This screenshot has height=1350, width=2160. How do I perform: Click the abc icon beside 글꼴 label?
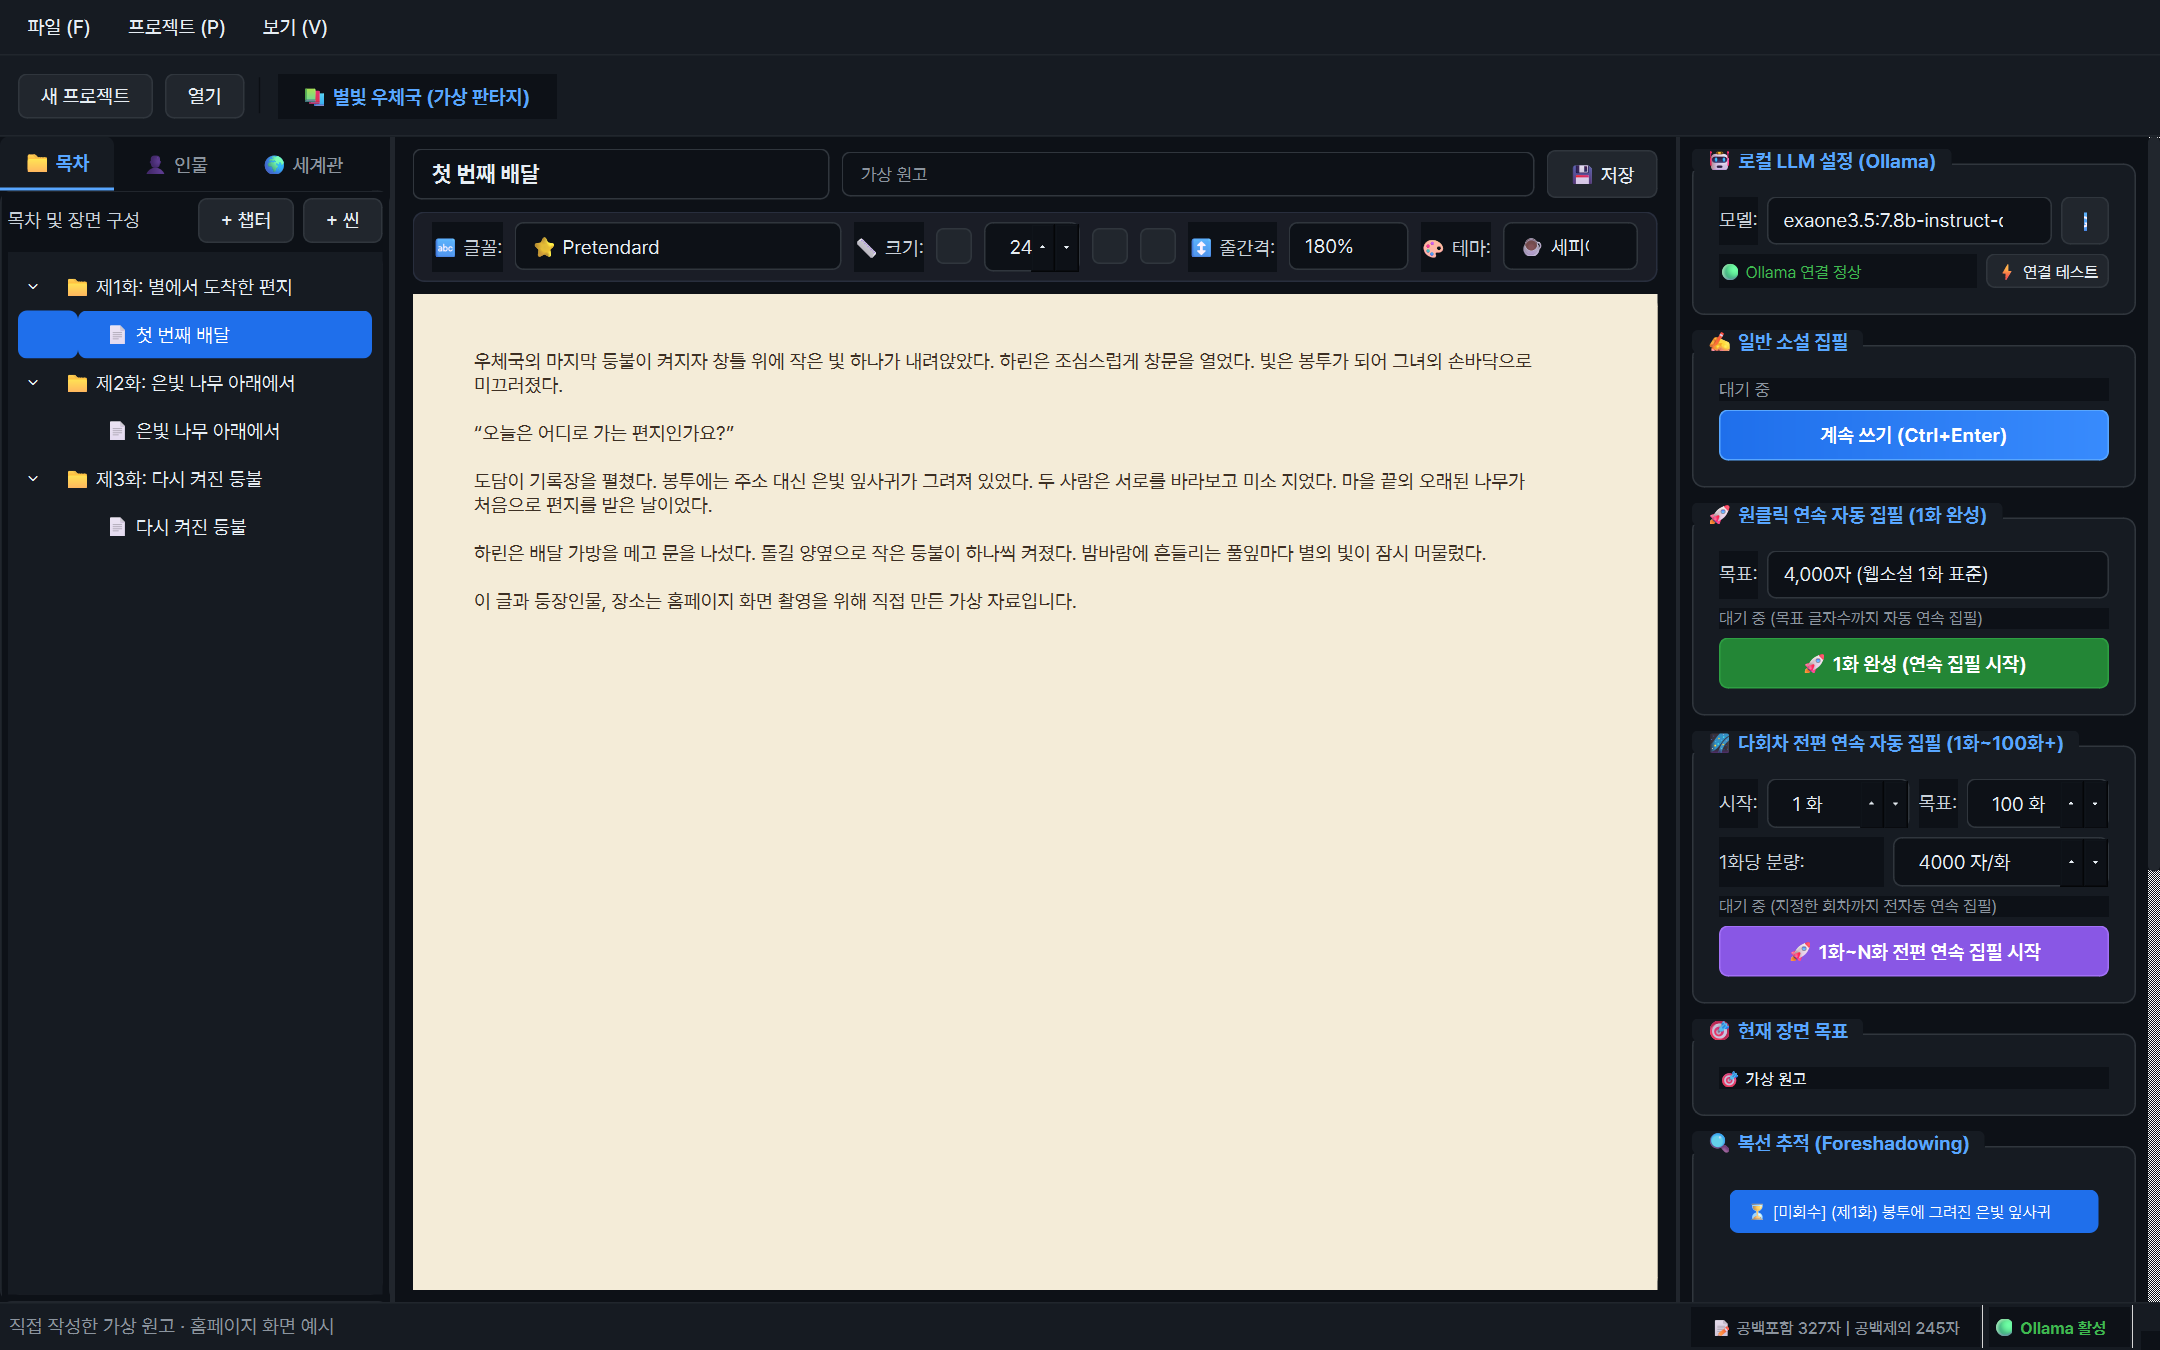click(445, 247)
